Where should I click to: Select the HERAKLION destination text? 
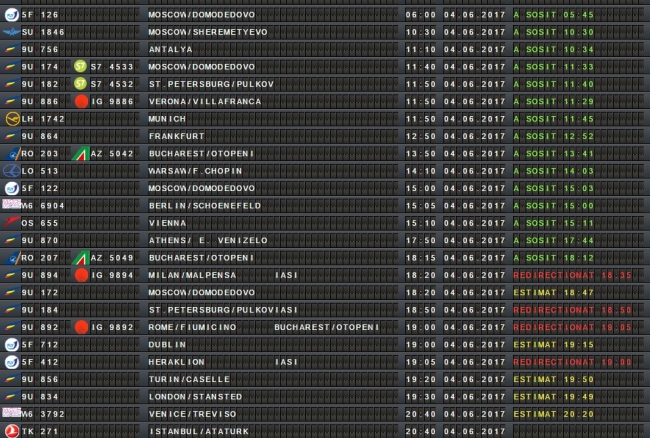177,362
